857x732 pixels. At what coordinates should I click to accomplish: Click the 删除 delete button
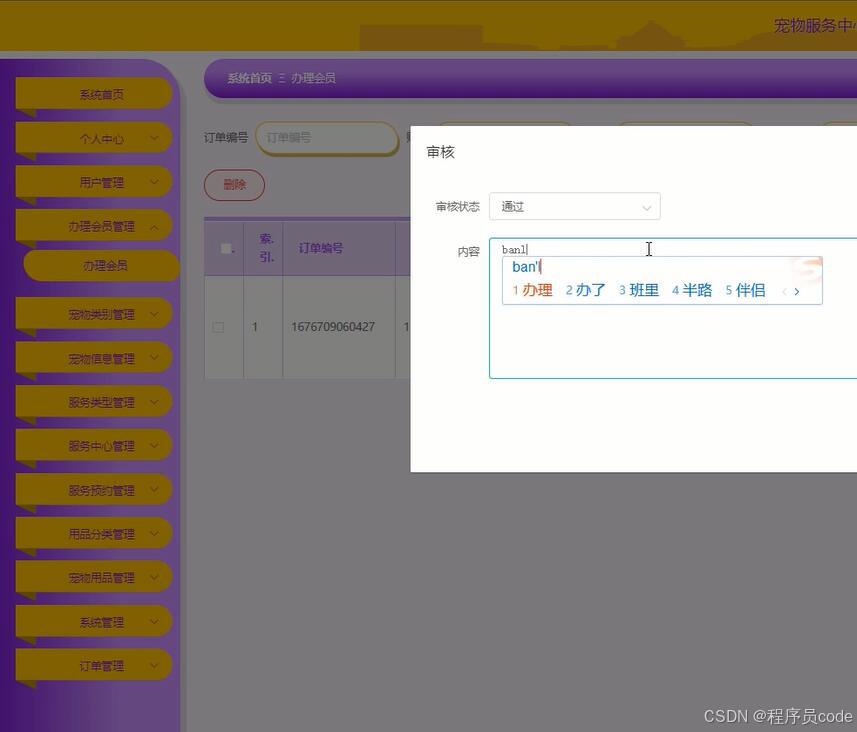pos(234,184)
